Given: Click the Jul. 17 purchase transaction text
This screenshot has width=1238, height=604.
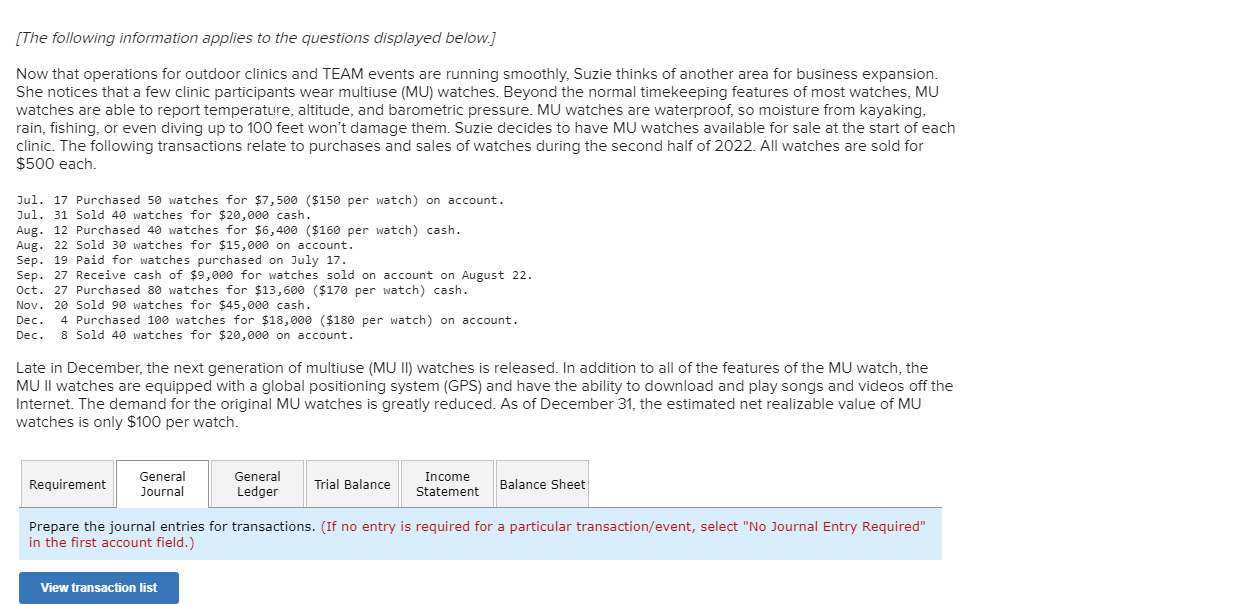Looking at the screenshot, I should 258,200.
